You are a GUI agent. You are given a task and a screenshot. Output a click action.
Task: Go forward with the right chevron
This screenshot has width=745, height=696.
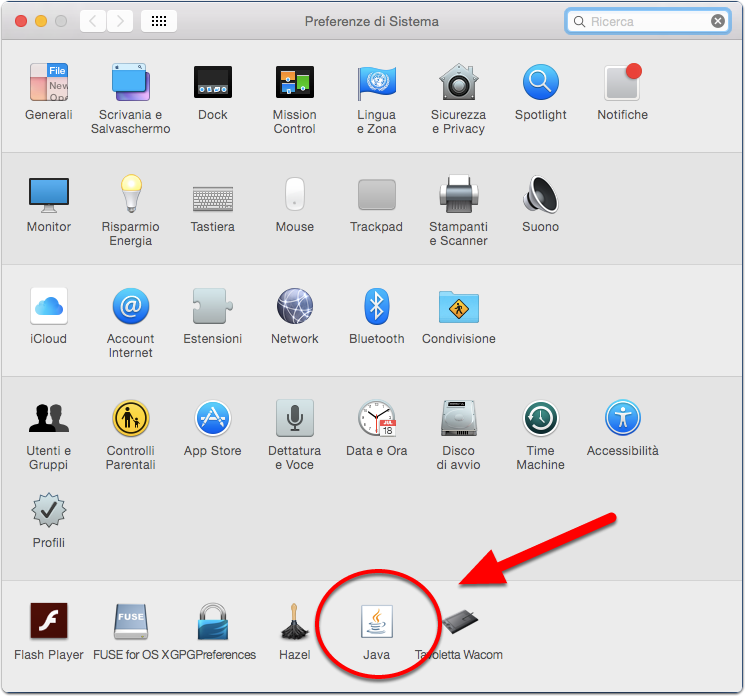click(x=120, y=21)
